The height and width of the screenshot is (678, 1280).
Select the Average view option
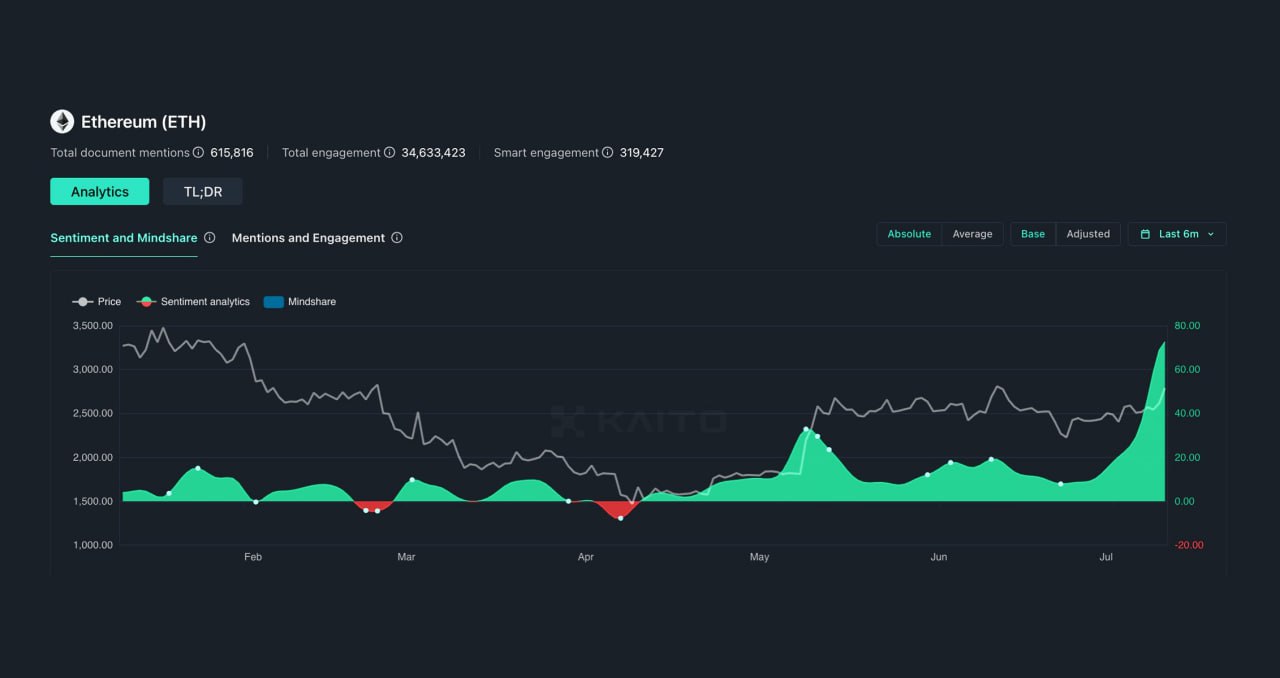click(972, 234)
